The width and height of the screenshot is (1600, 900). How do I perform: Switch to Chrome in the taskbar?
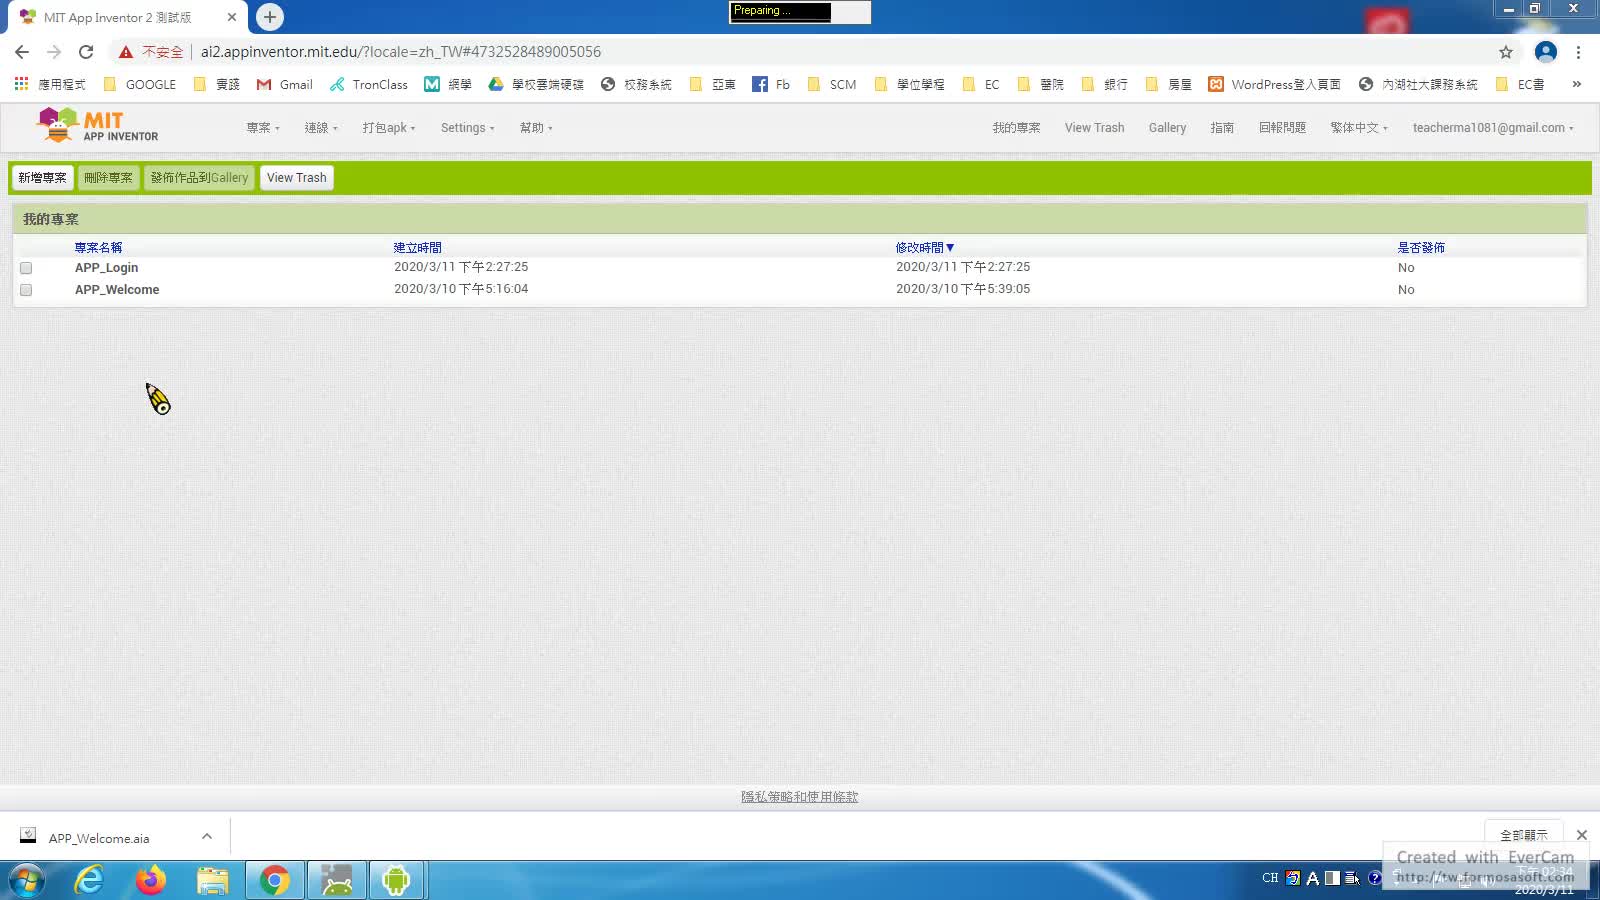[275, 880]
